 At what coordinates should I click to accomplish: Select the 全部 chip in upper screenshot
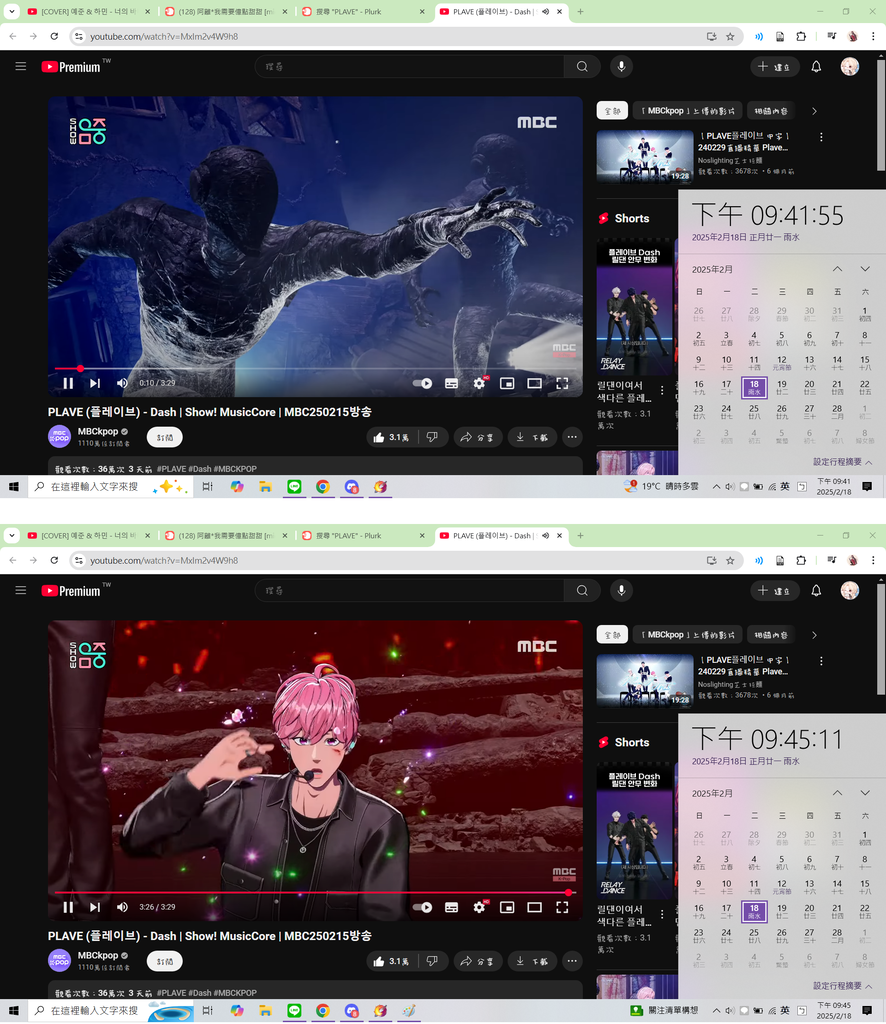pos(612,111)
